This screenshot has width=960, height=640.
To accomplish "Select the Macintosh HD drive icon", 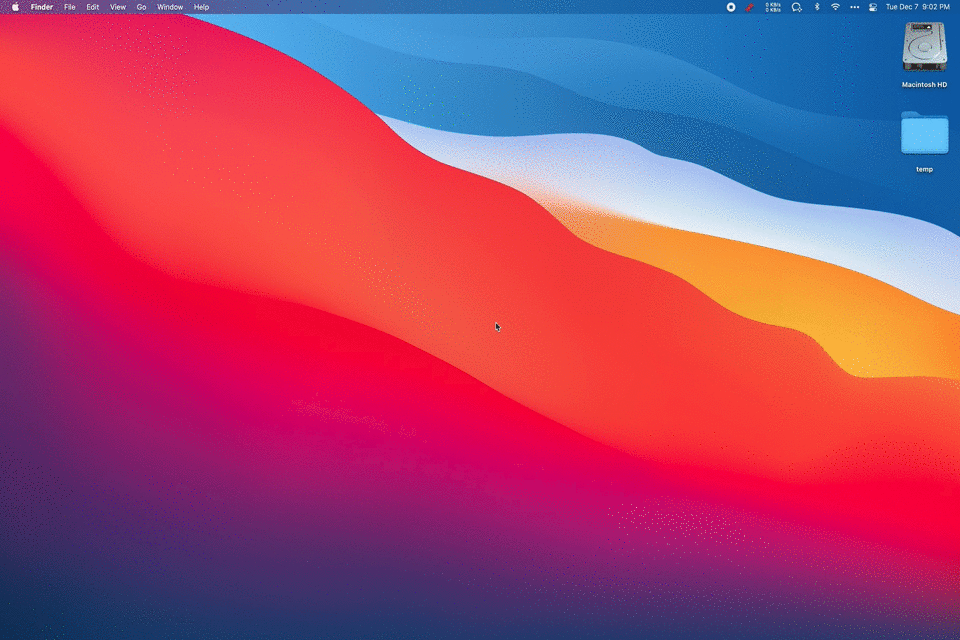I will click(924, 47).
